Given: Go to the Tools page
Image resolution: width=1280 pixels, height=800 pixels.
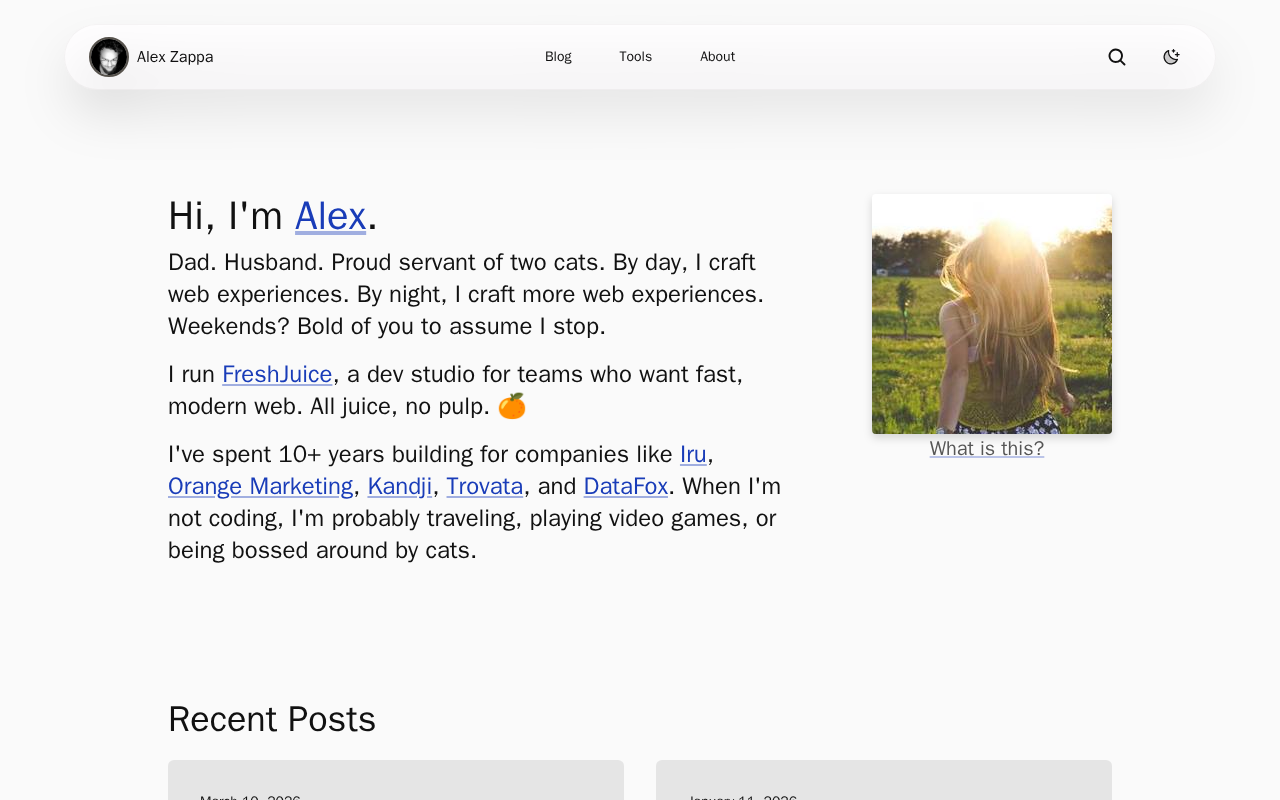Looking at the screenshot, I should tap(635, 57).
